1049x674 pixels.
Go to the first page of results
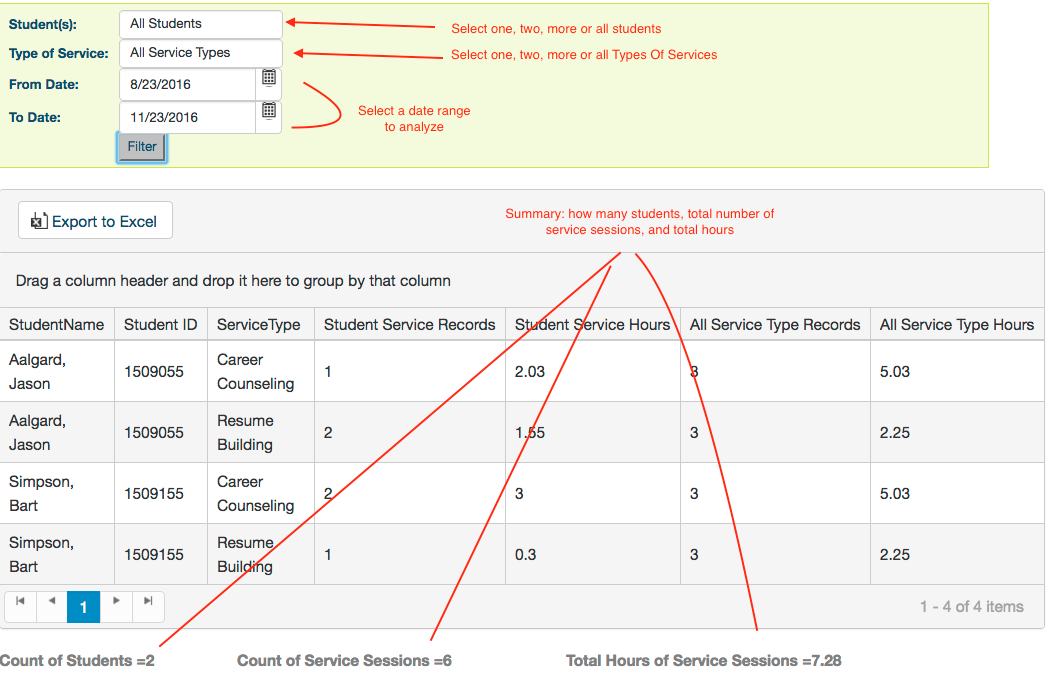pos(21,602)
